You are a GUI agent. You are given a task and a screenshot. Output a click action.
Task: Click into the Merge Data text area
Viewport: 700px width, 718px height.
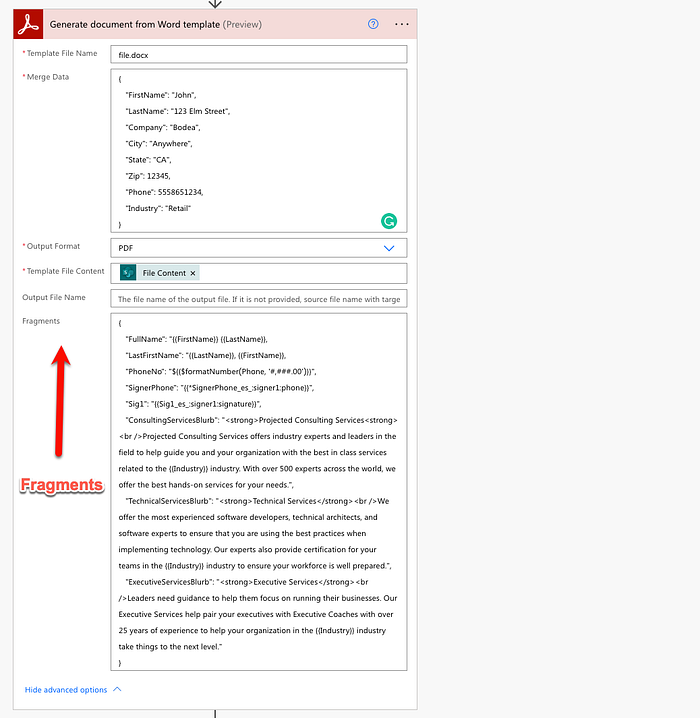(x=259, y=151)
